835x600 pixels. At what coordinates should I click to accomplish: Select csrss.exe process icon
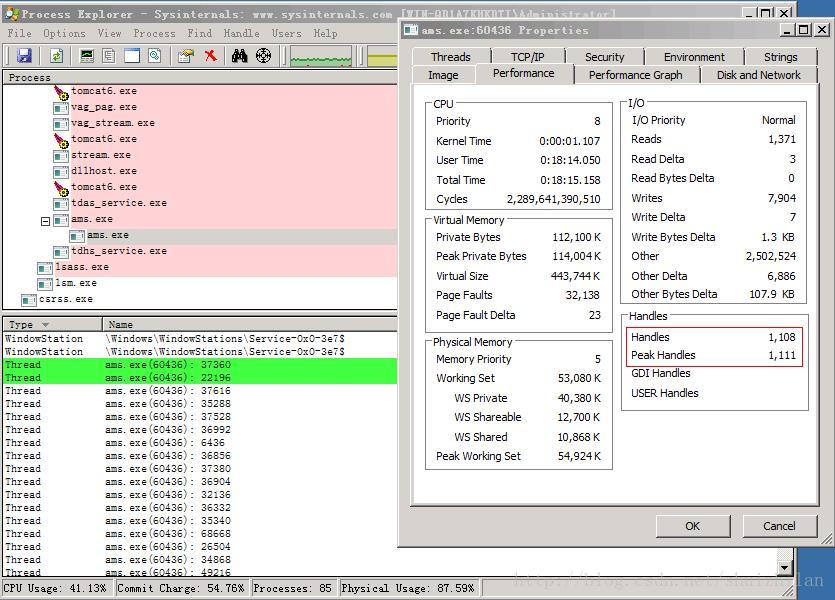click(28, 300)
